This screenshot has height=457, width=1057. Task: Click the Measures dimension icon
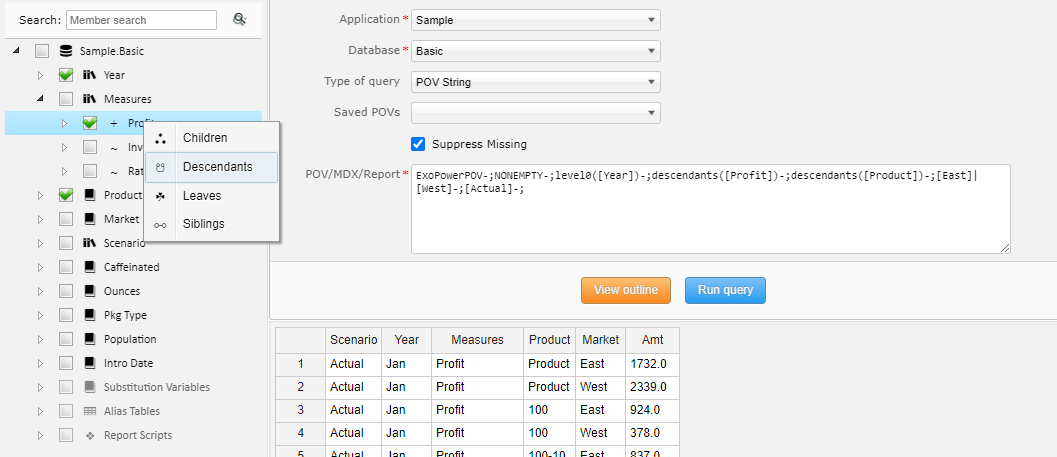click(x=90, y=99)
